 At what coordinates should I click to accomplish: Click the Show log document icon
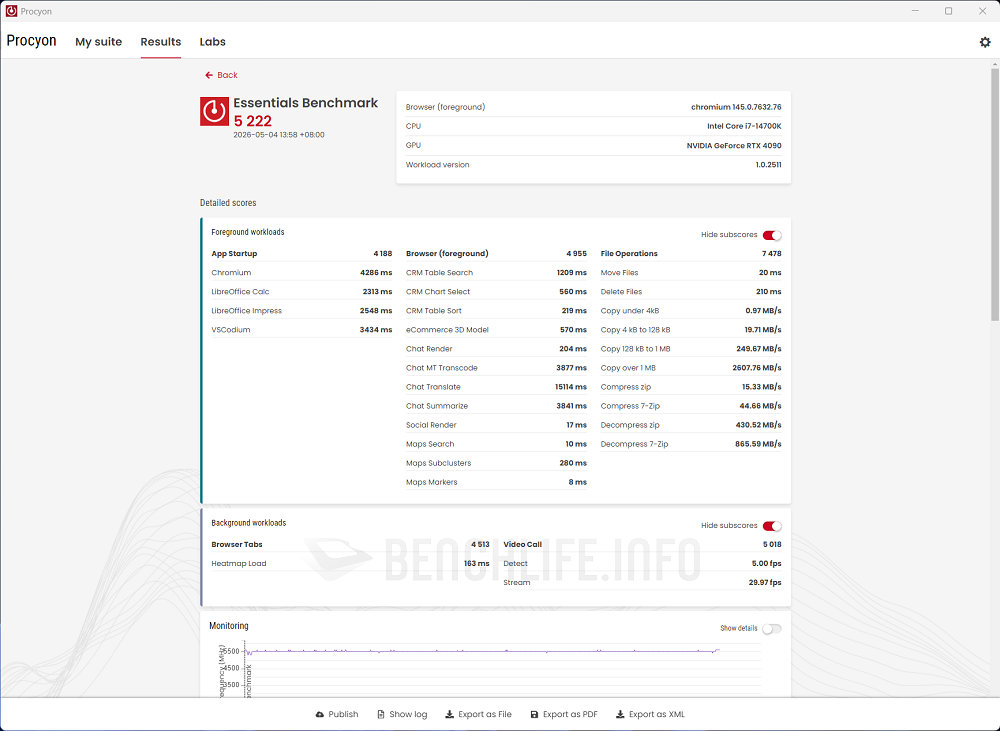[x=381, y=714]
